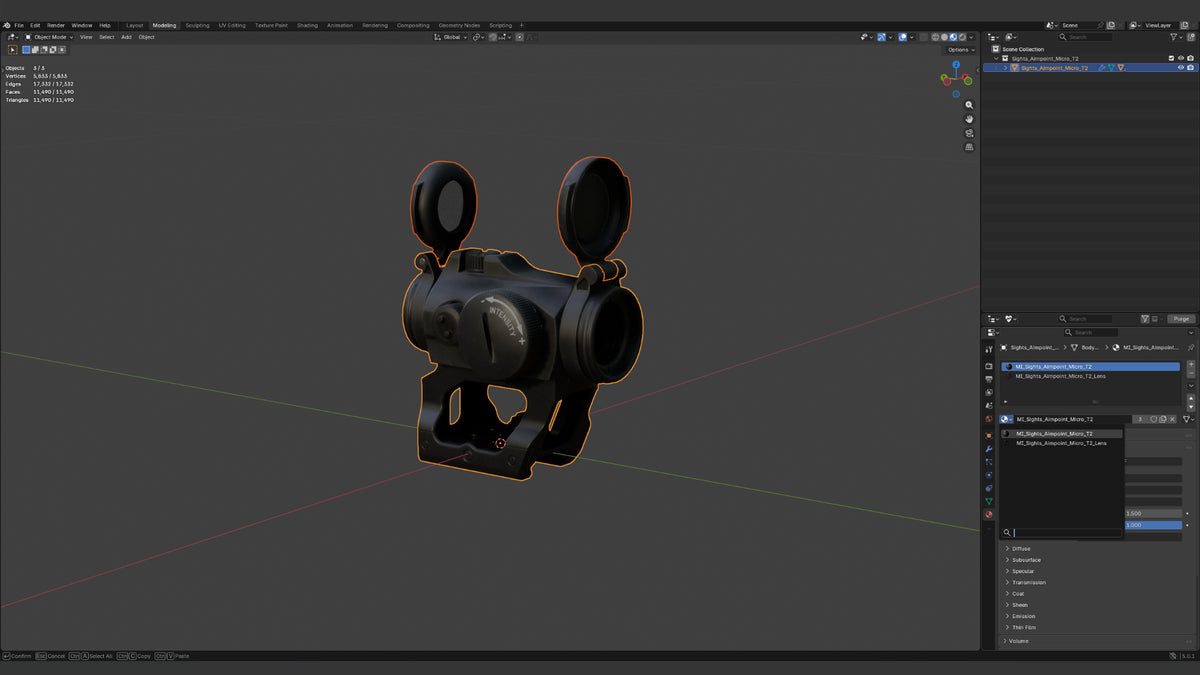Click the Purge button
Screen dimensions: 1200x675
(x=1181, y=319)
